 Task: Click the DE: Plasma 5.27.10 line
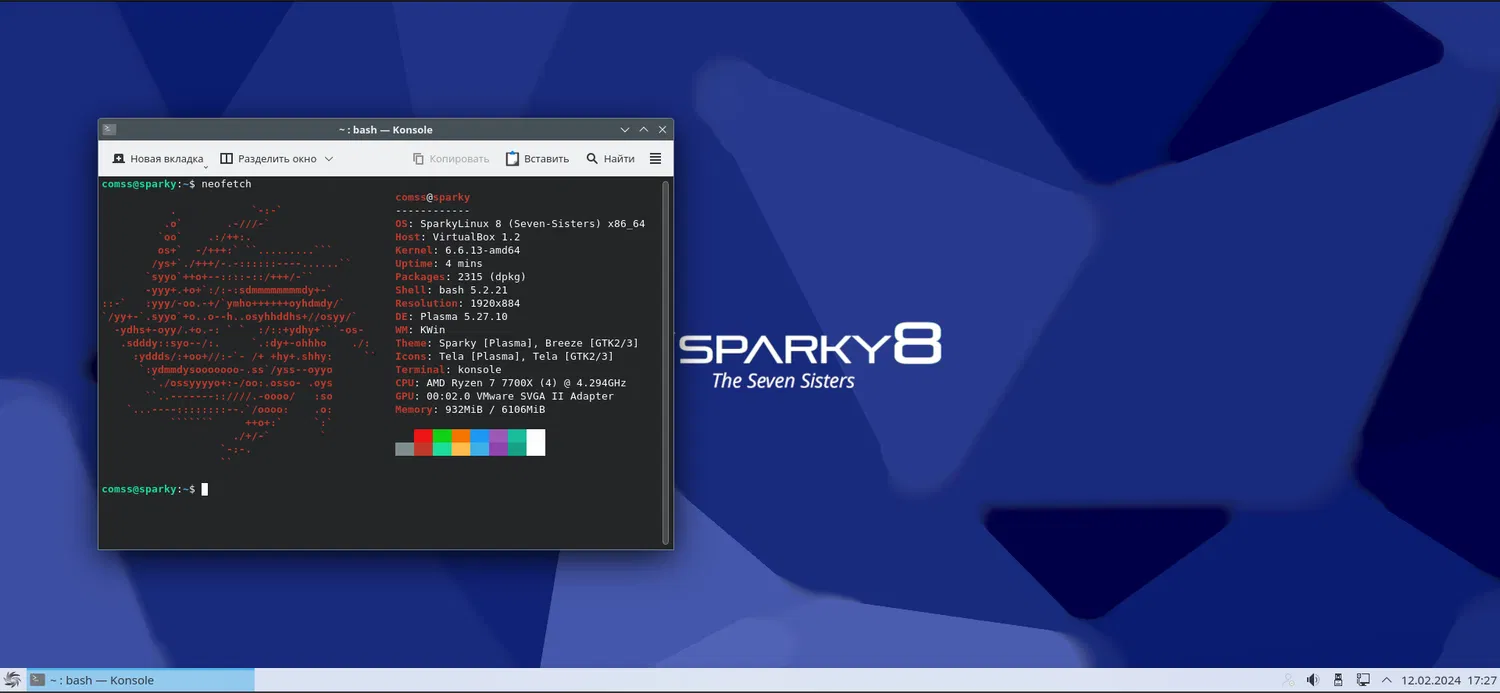coord(451,316)
